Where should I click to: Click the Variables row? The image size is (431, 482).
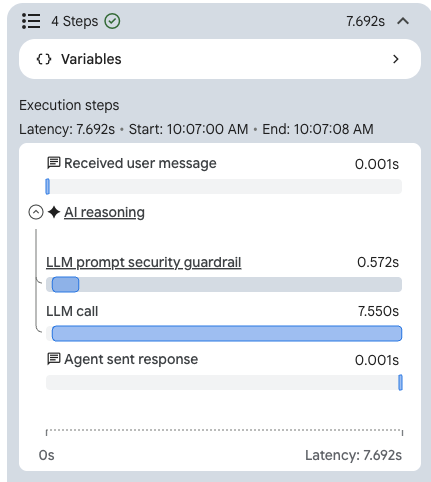pyautogui.click(x=220, y=59)
